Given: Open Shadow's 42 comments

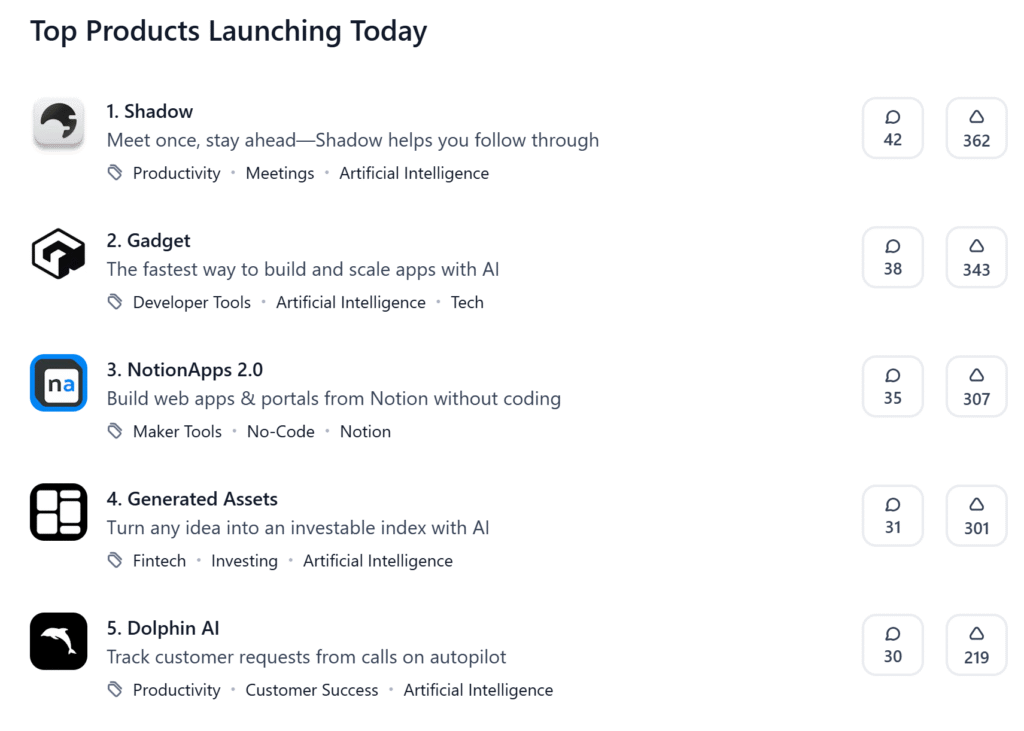Looking at the screenshot, I should 893,128.
